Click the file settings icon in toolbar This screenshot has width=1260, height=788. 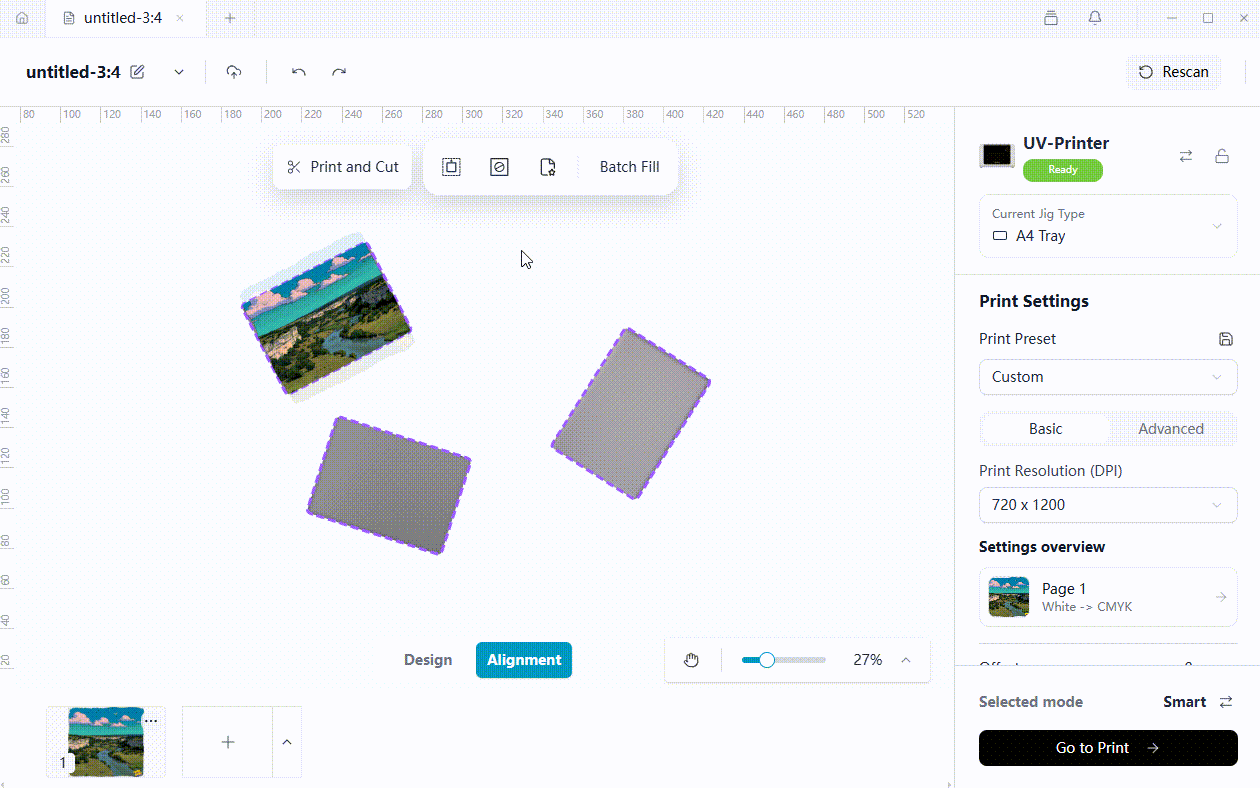click(x=548, y=167)
